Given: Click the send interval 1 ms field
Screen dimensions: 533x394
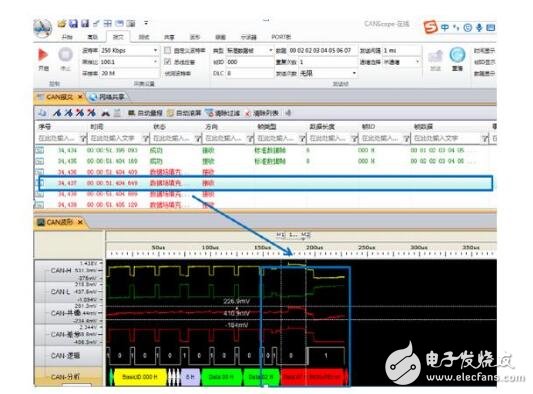Looking at the screenshot, I should (402, 50).
